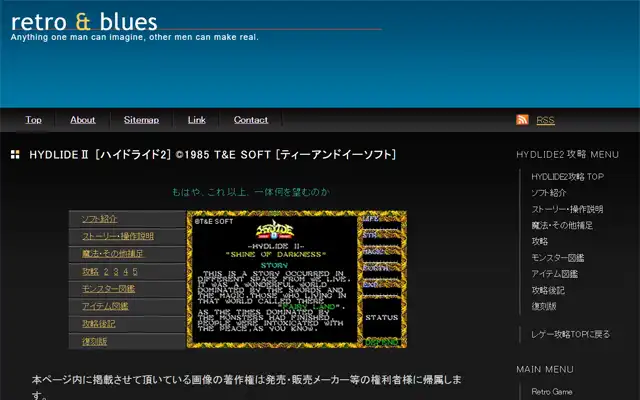The width and height of the screenshot is (640, 400).
Task: Click the orange RSS feed icon
Action: coord(522,120)
